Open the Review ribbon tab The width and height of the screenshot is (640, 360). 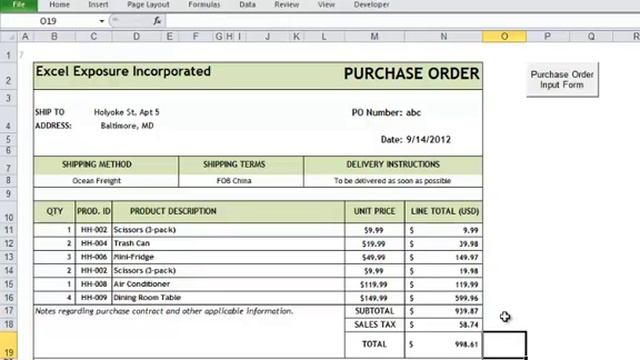point(287,5)
